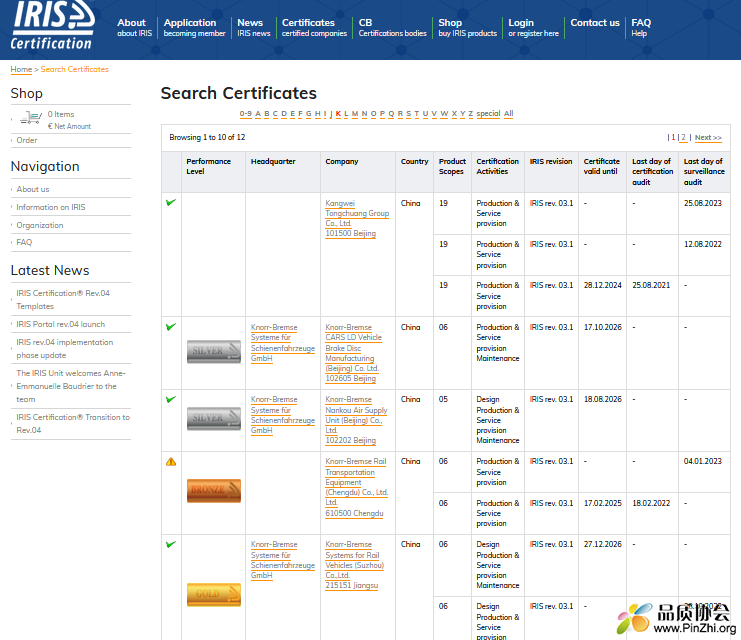Click the Gold performance level badge
The width and height of the screenshot is (741, 640).
[x=214, y=594]
